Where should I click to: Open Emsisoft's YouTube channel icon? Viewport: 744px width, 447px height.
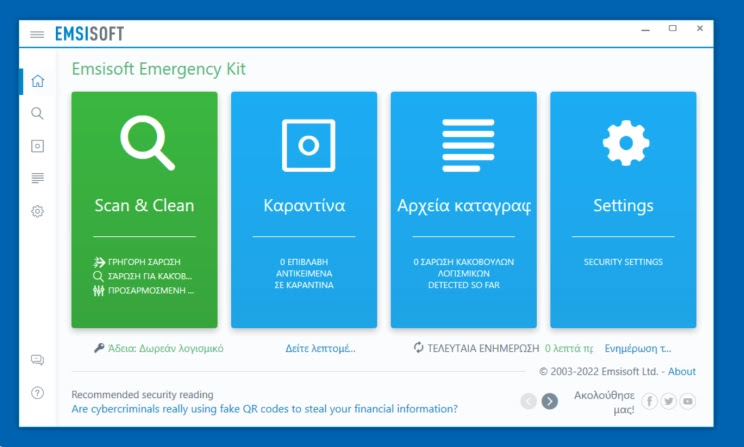tap(688, 401)
